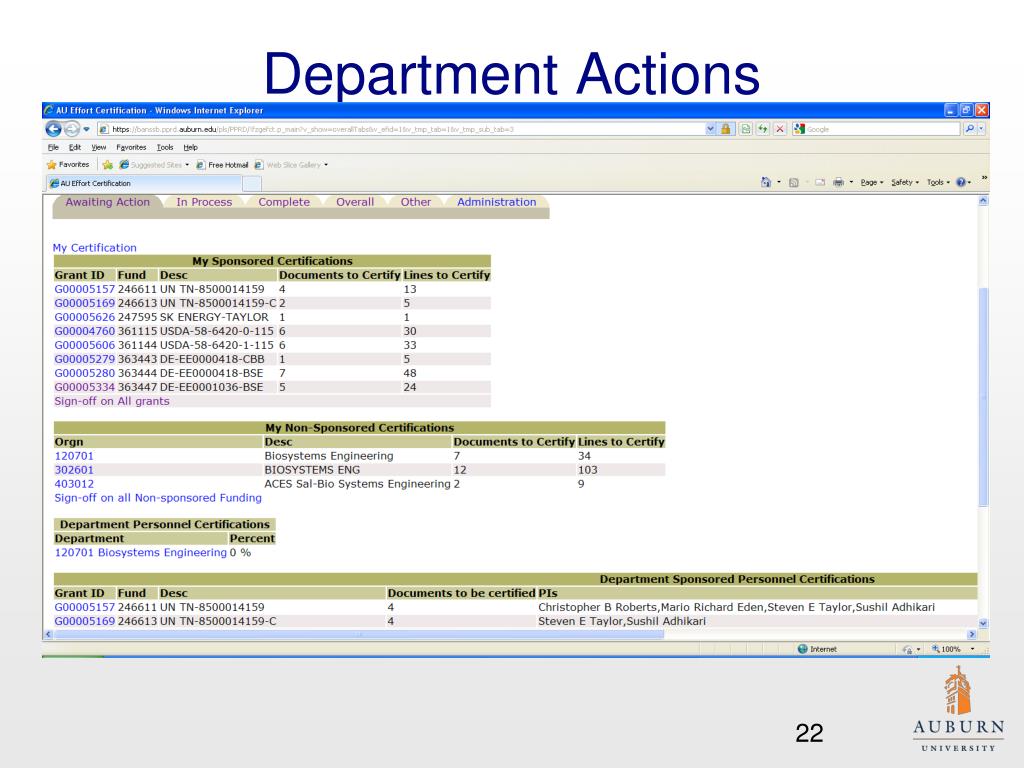Image resolution: width=1024 pixels, height=768 pixels.
Task: Click the Internet zone globe icon
Action: tap(803, 648)
